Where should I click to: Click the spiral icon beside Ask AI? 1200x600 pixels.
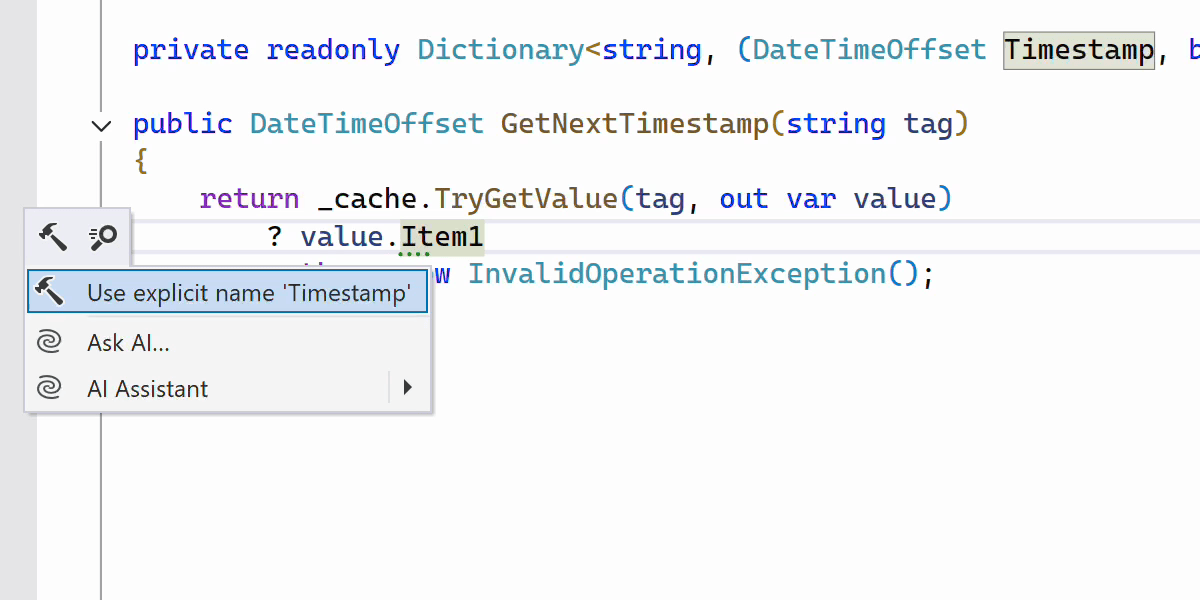[x=48, y=343]
